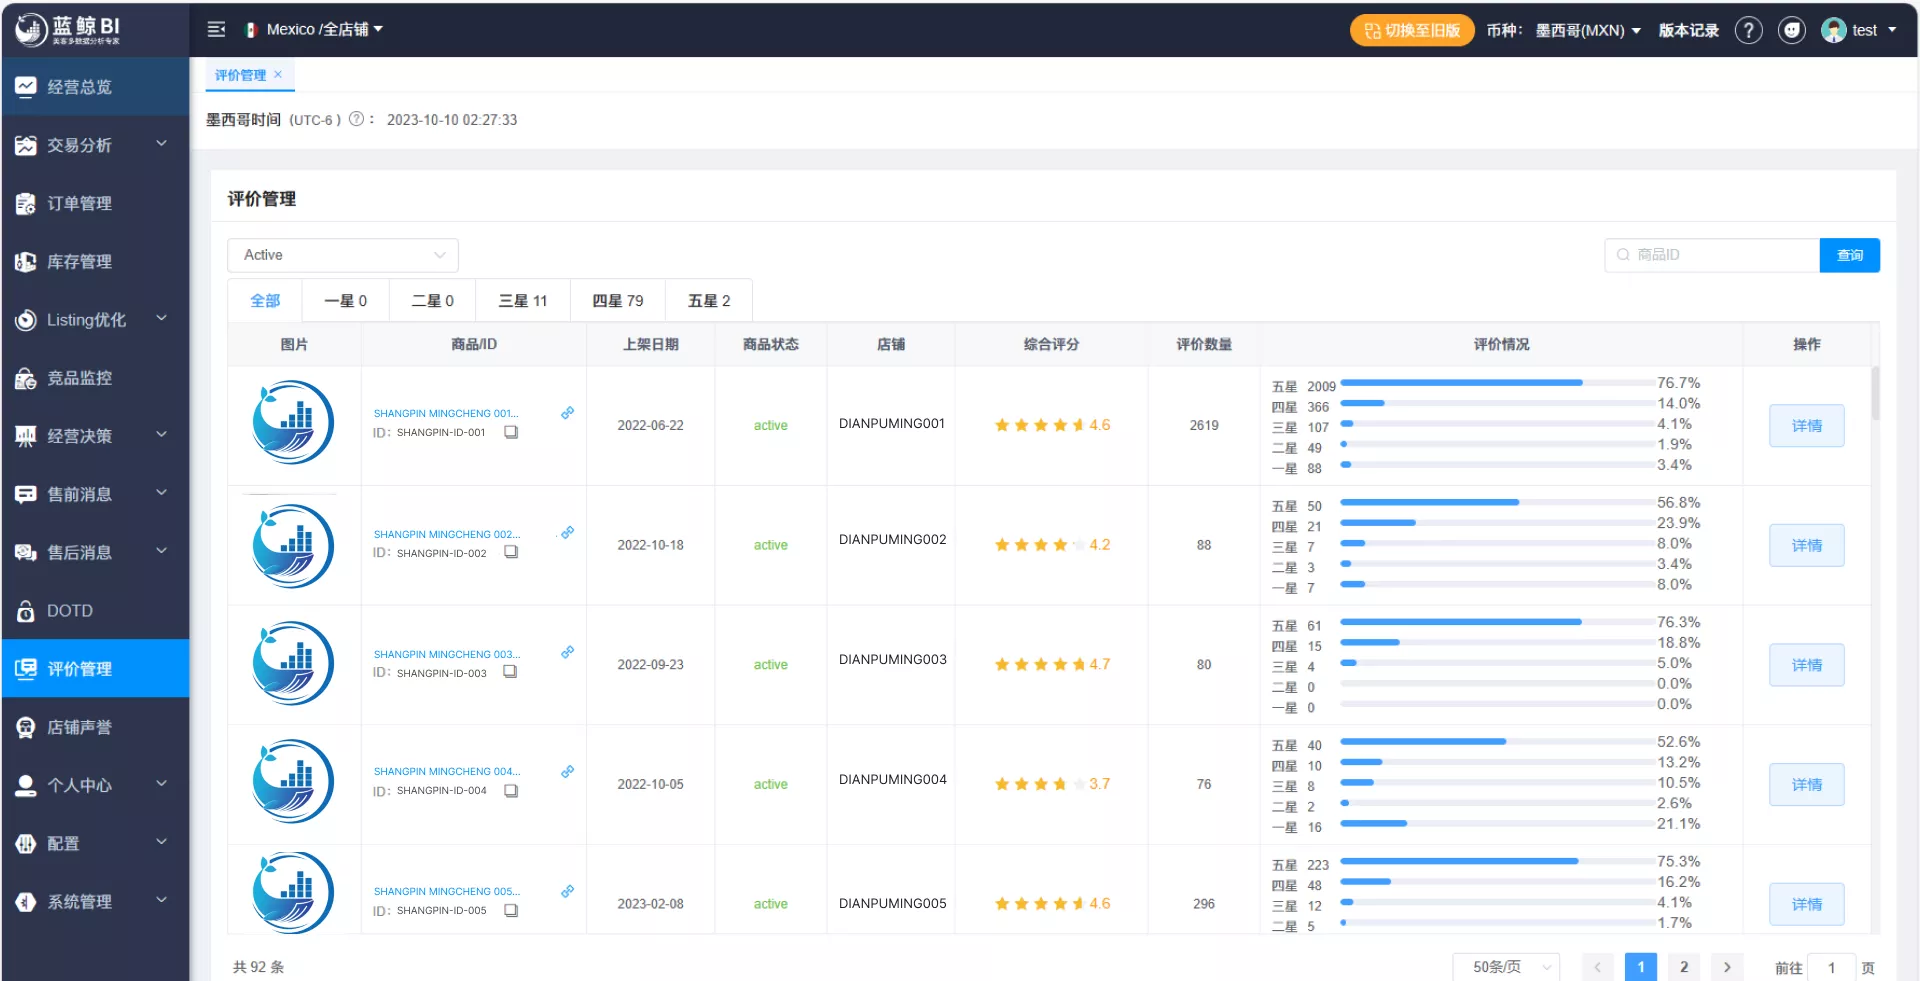Open 评价管理 in the sidebar

(95, 668)
